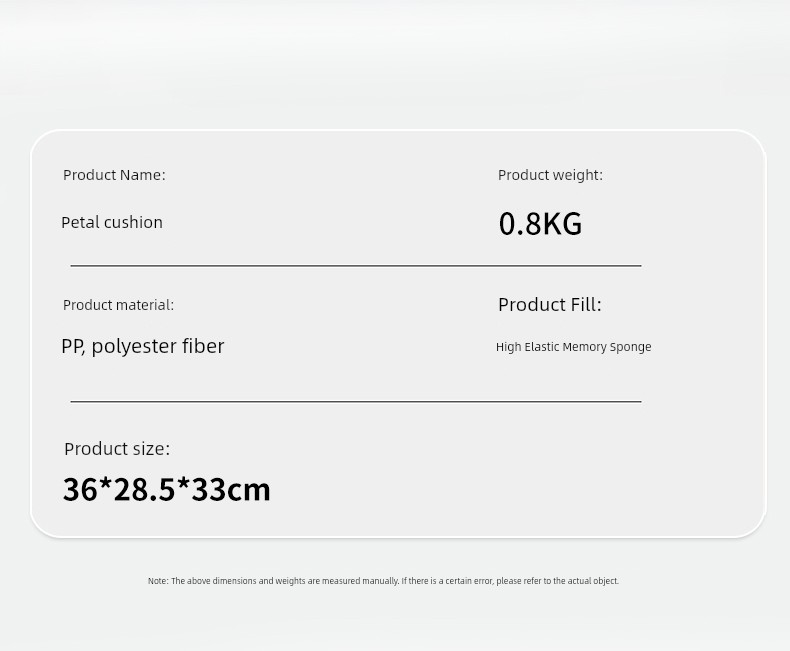790x651 pixels.
Task: Select the Petal cushion text
Action: pyautogui.click(x=112, y=222)
